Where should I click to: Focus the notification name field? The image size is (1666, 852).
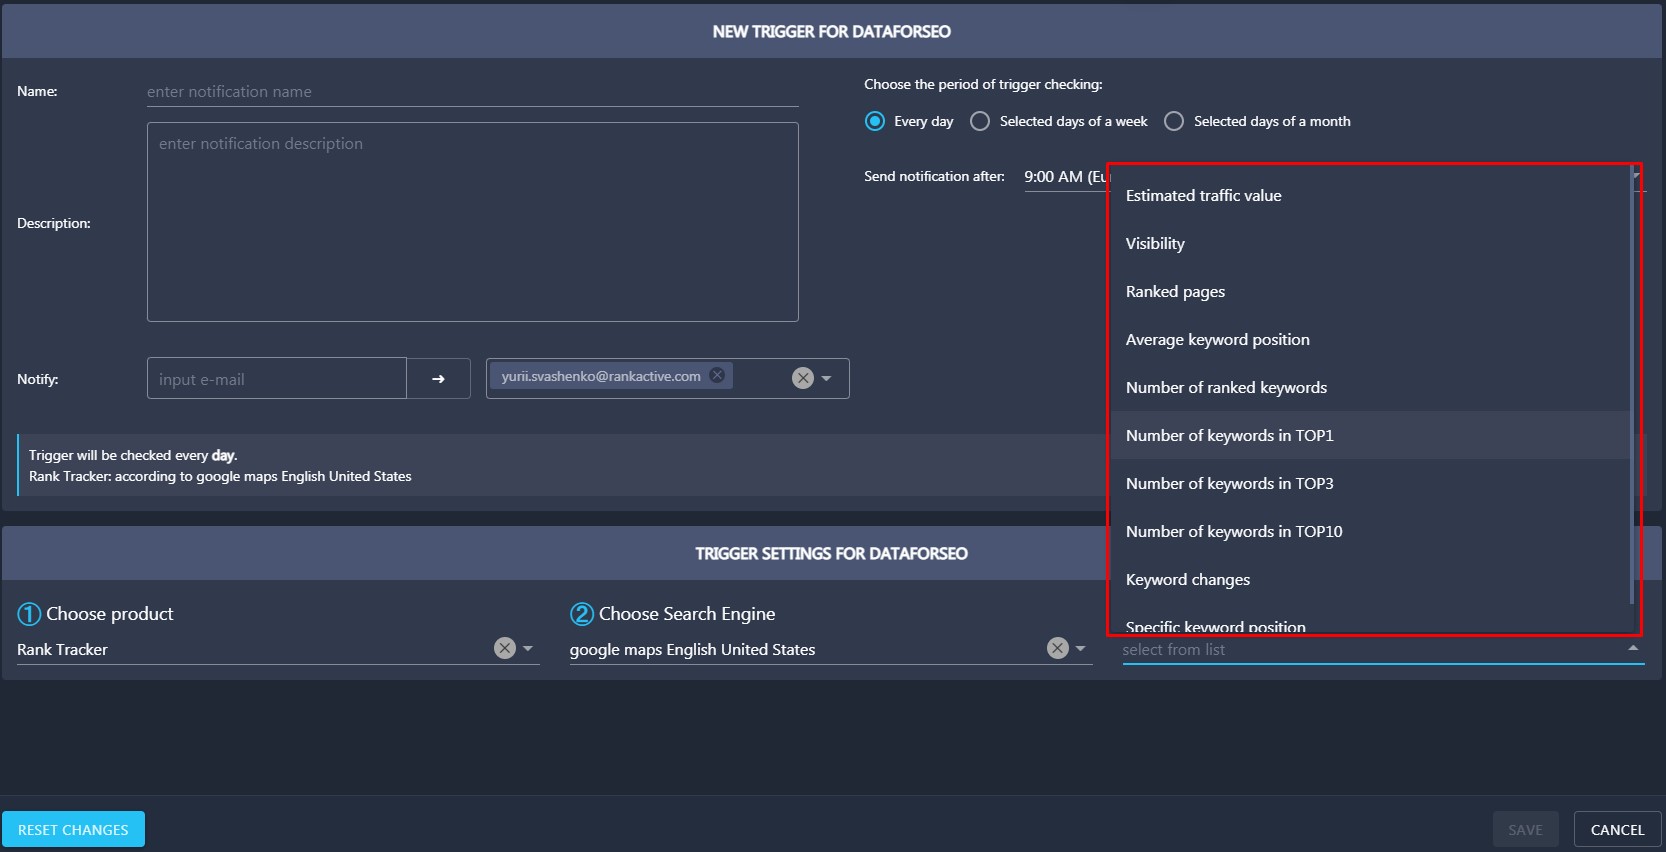(x=472, y=92)
